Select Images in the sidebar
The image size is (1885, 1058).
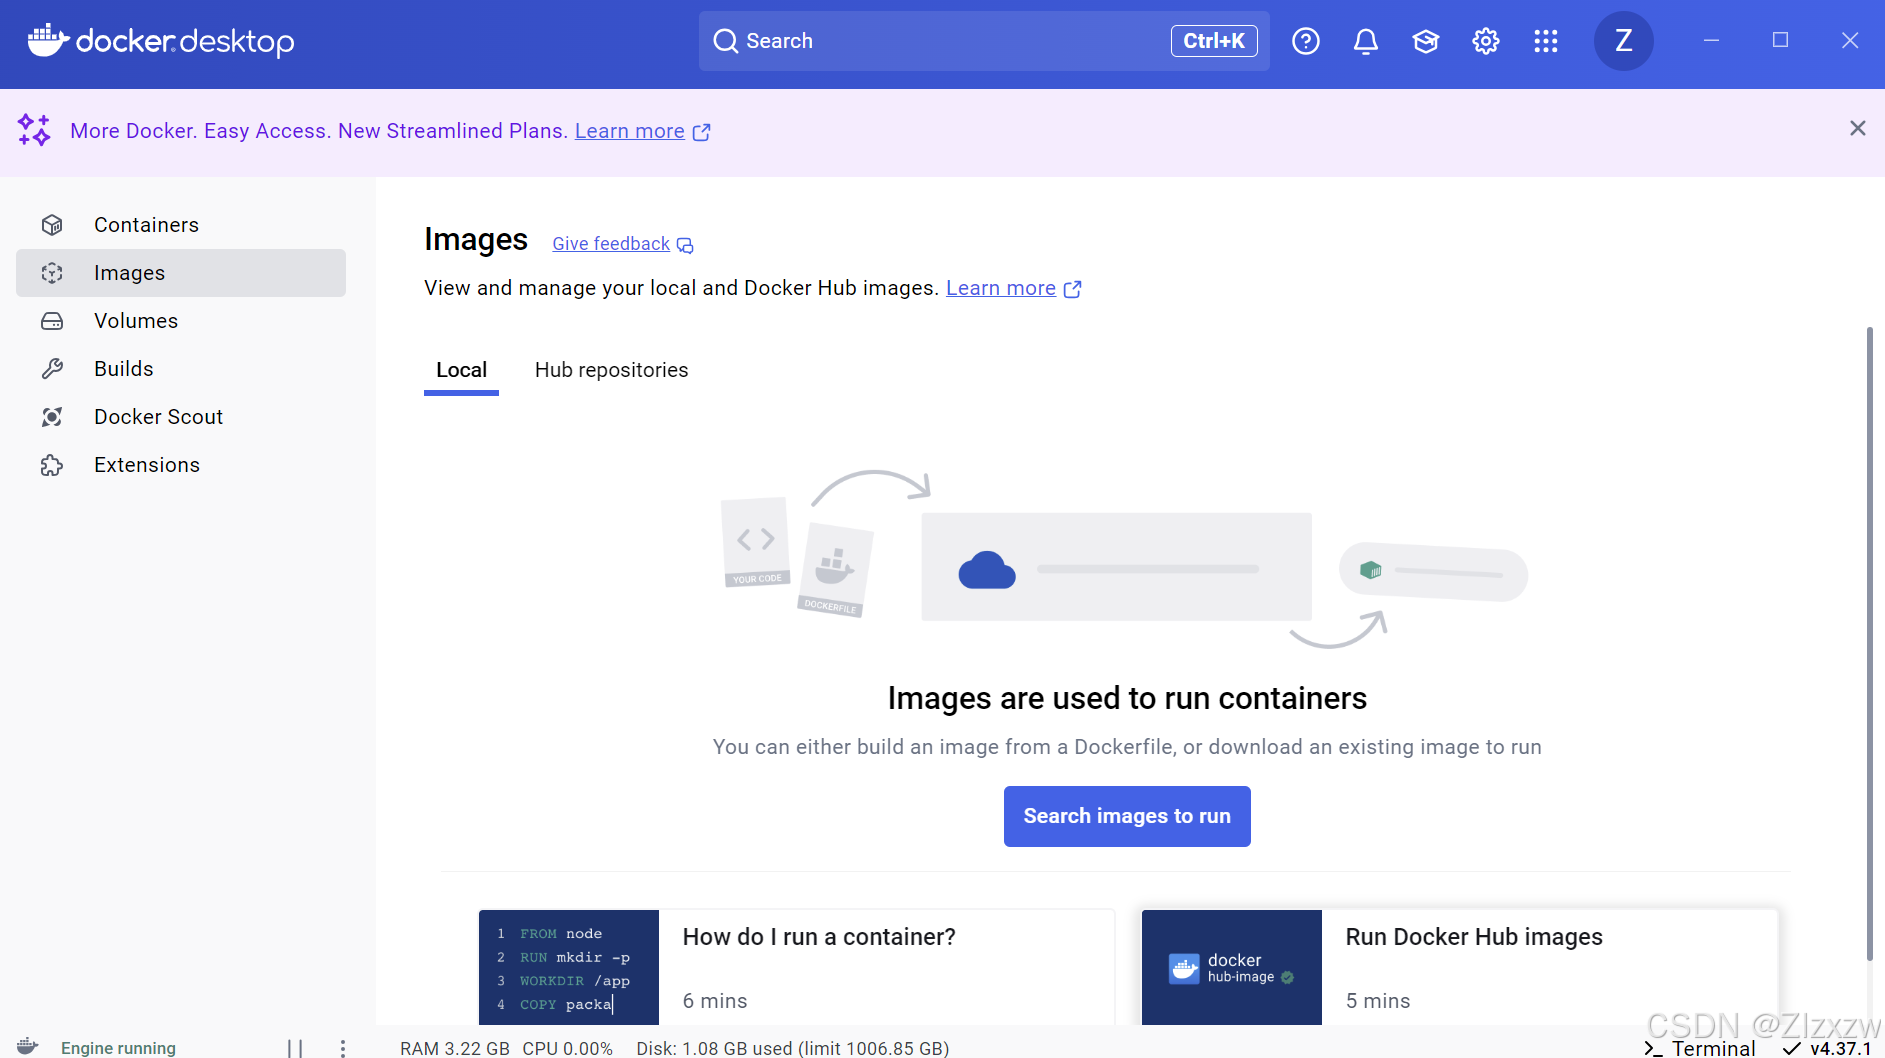pos(181,273)
